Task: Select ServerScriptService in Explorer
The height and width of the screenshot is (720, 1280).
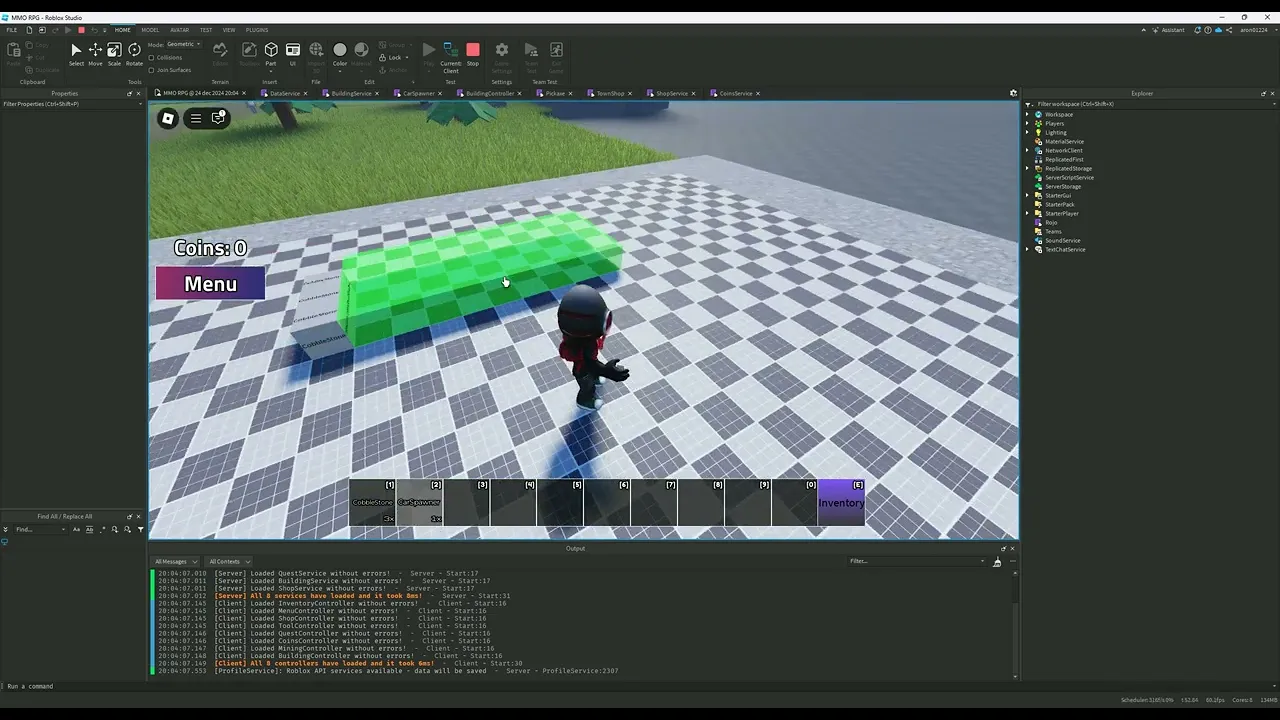Action: click(x=1069, y=177)
